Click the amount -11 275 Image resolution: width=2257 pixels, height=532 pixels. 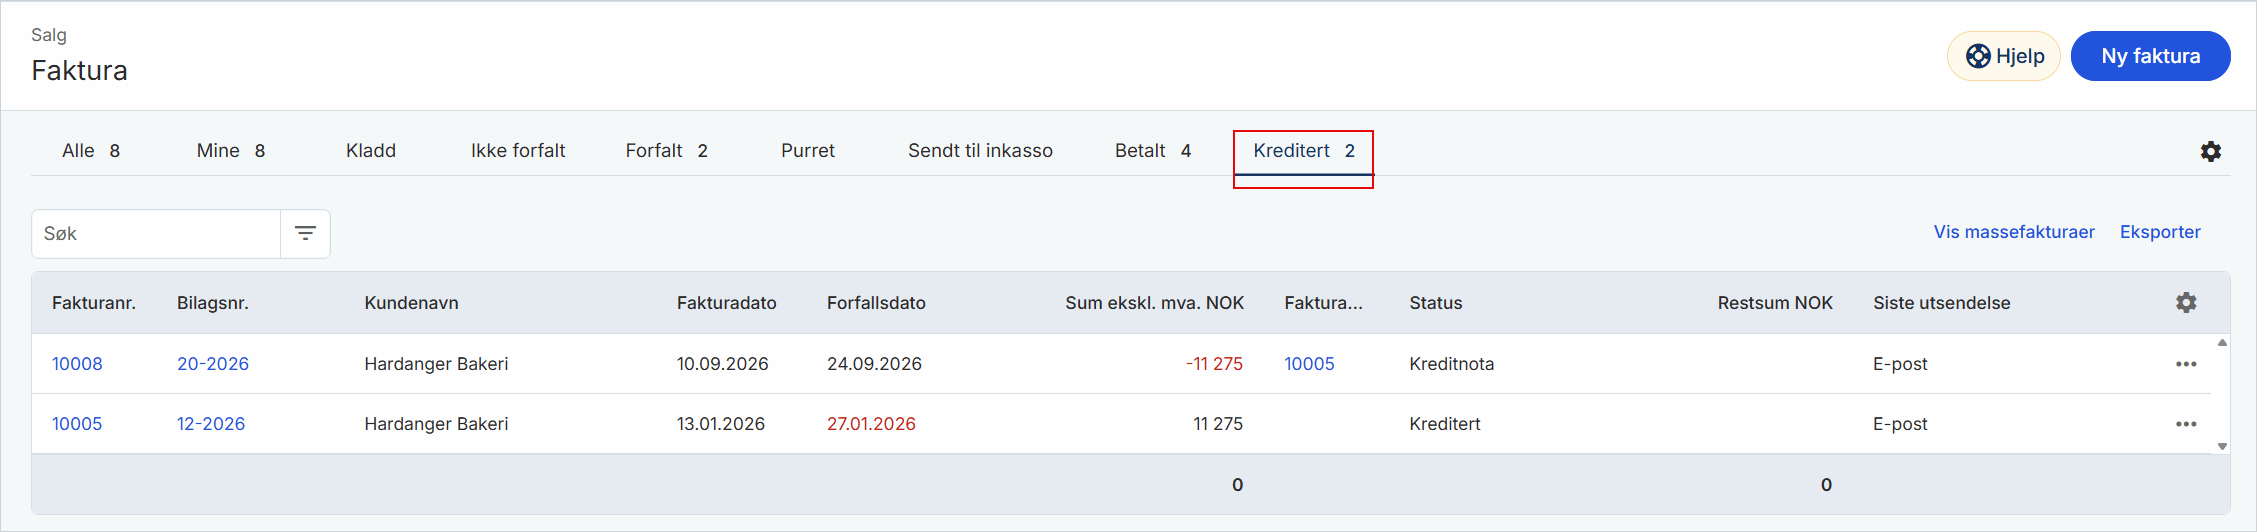coord(1214,364)
